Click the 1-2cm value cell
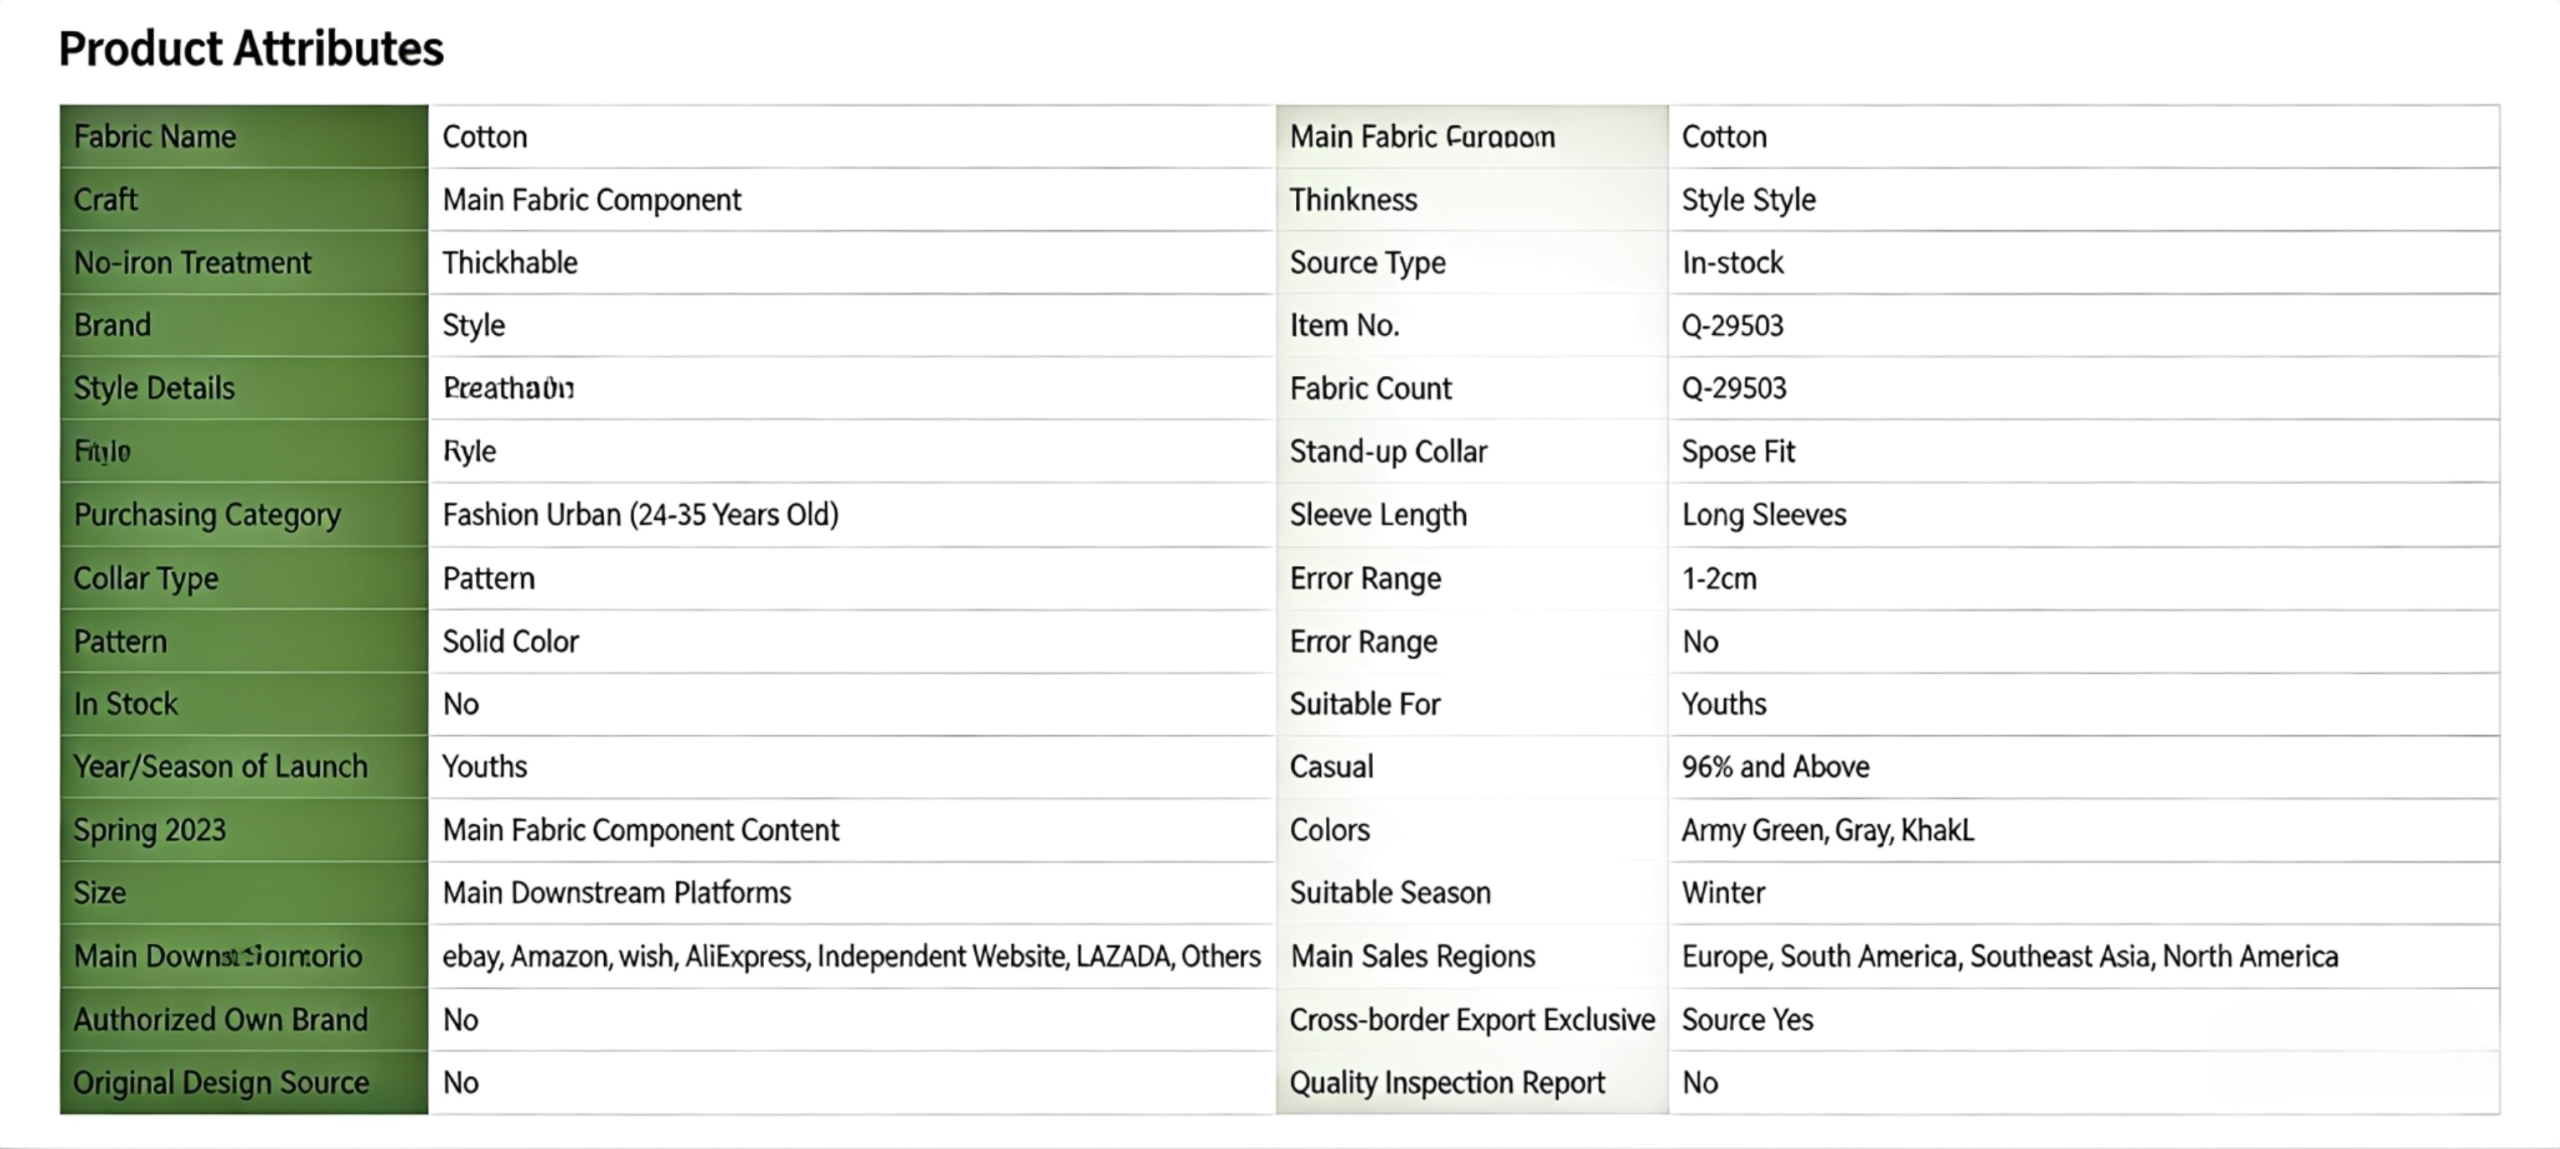2560x1149 pixels. click(1719, 578)
